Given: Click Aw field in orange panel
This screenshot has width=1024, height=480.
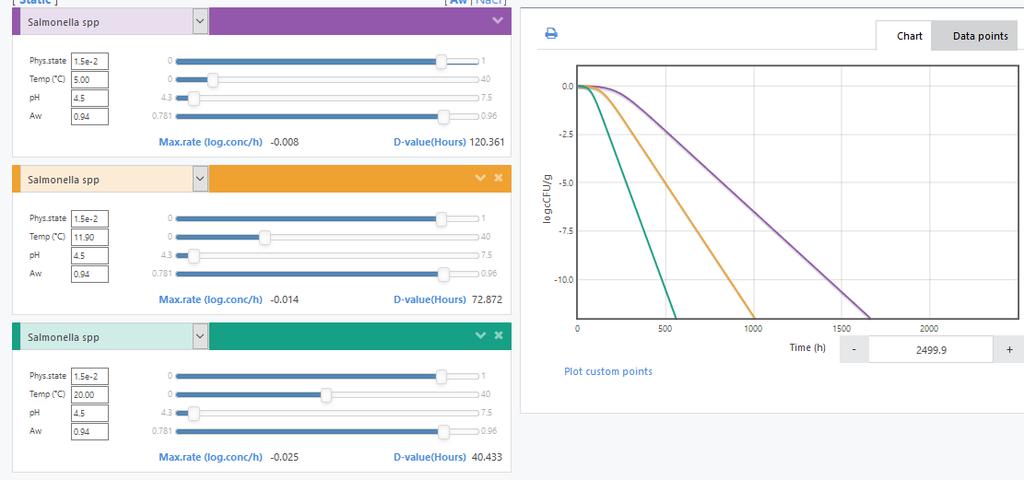Looking at the screenshot, I should click(x=89, y=274).
